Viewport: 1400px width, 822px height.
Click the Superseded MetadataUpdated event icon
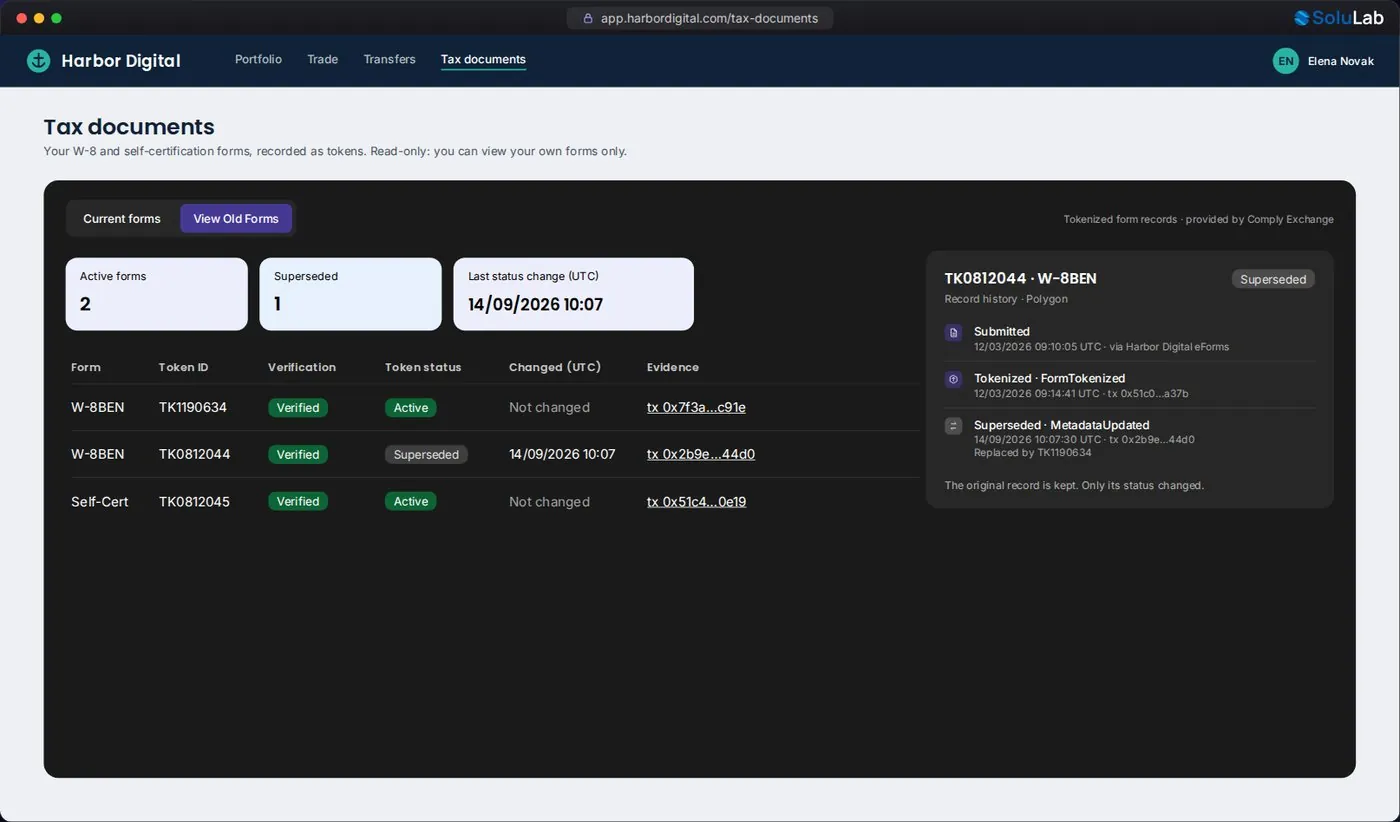pyautogui.click(x=953, y=426)
